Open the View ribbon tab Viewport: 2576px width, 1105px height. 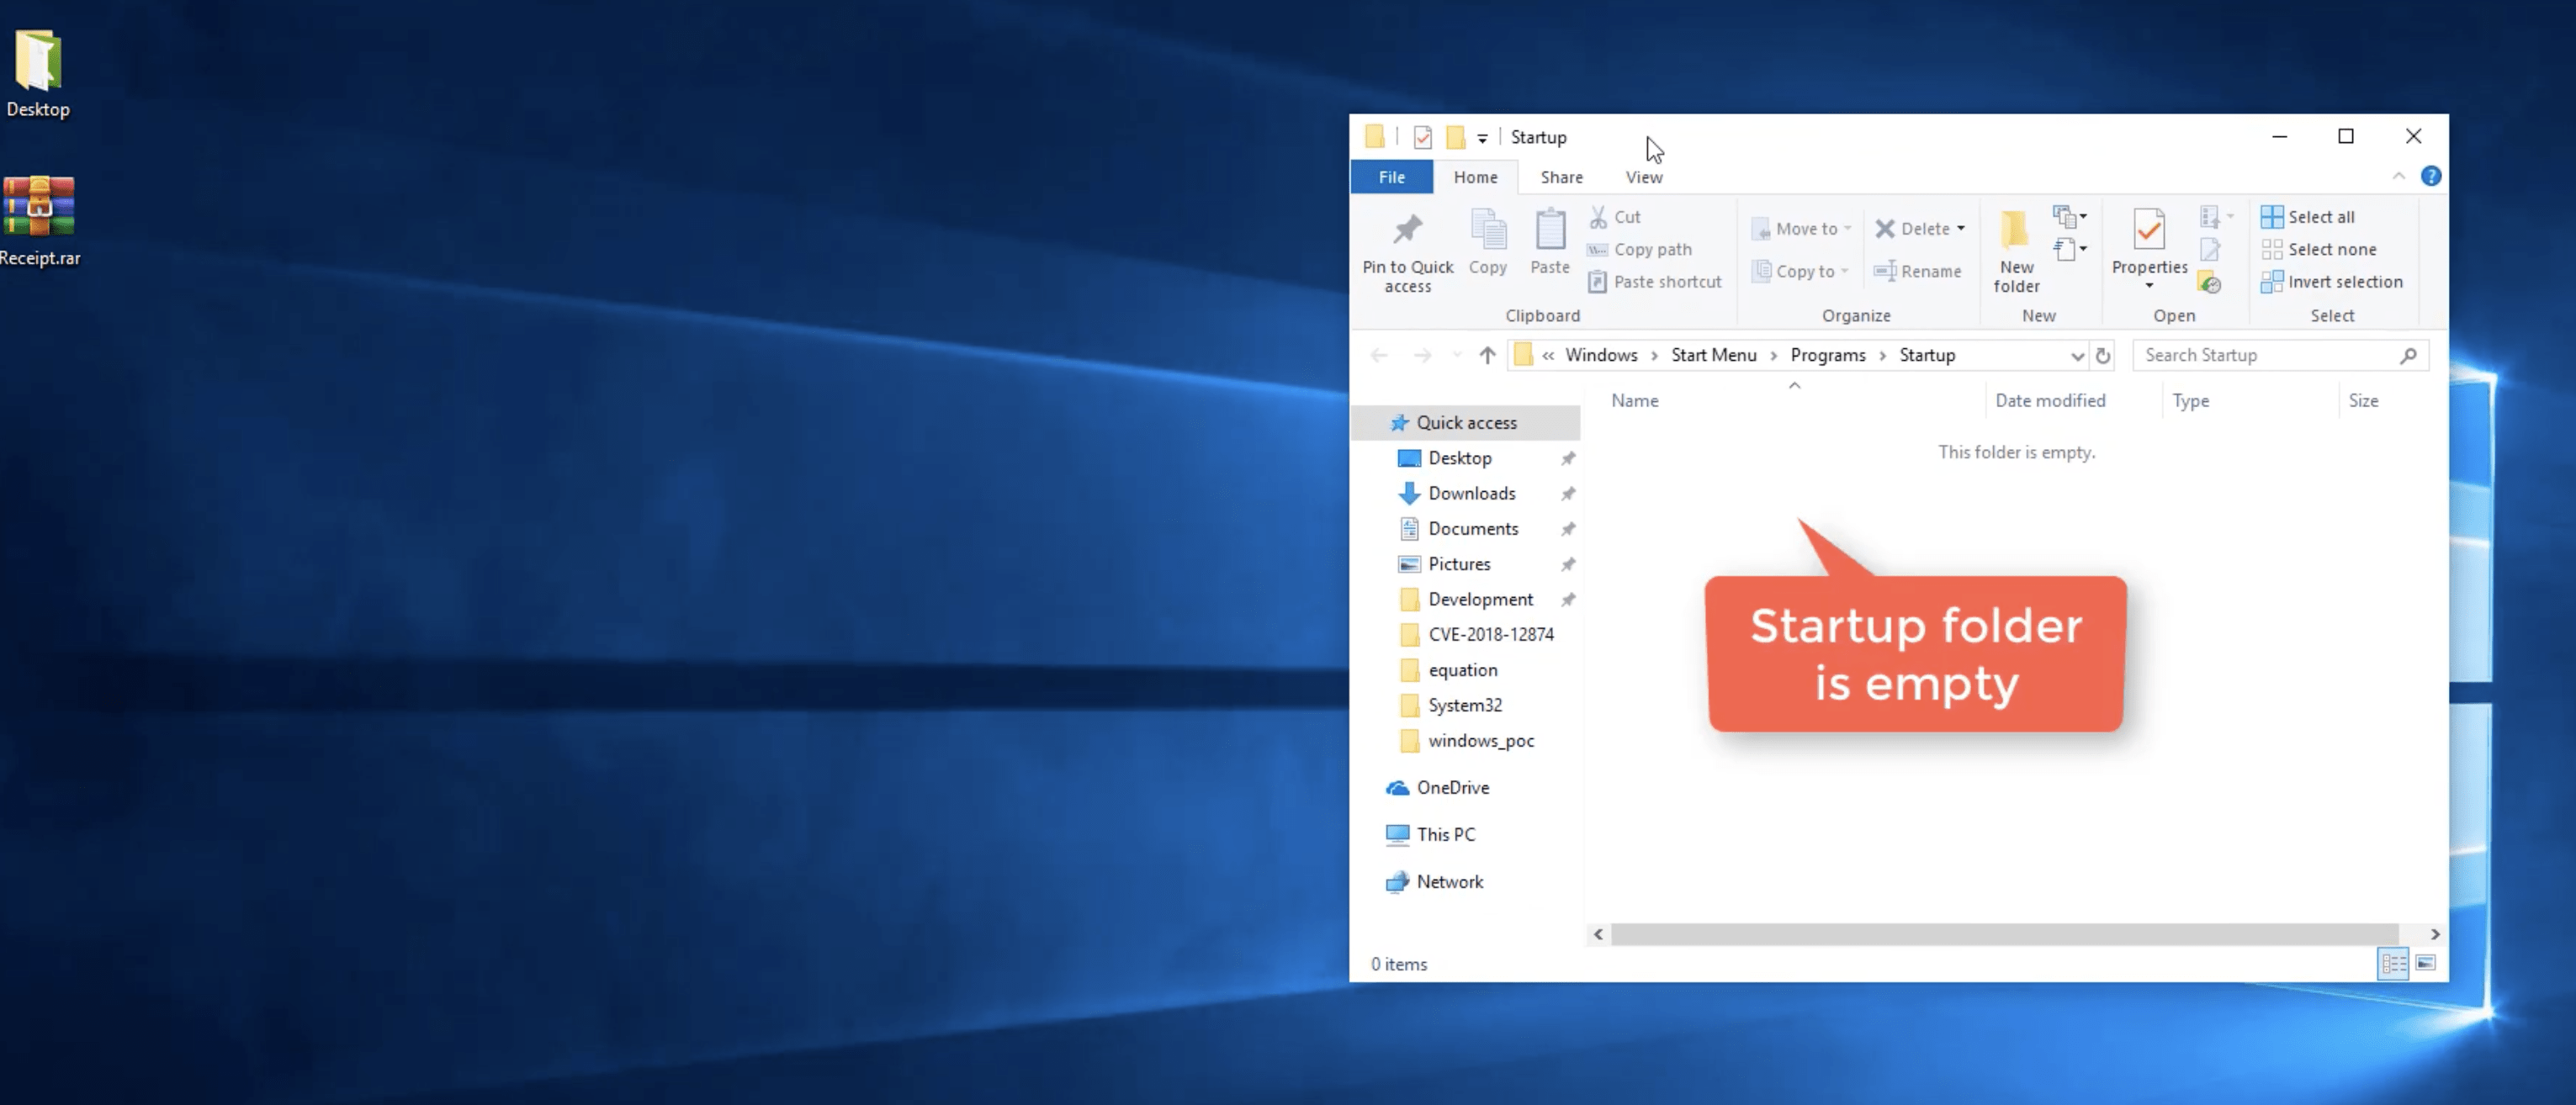click(x=1643, y=177)
